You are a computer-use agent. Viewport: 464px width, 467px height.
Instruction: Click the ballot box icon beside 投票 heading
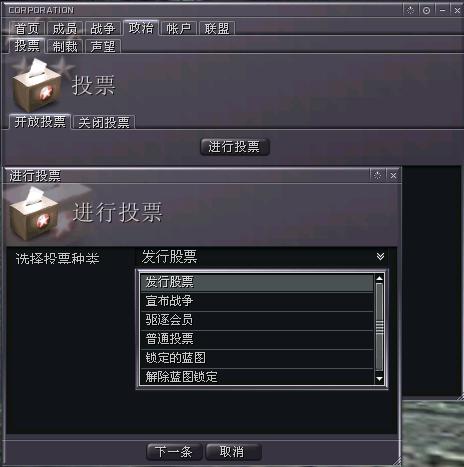coord(37,85)
